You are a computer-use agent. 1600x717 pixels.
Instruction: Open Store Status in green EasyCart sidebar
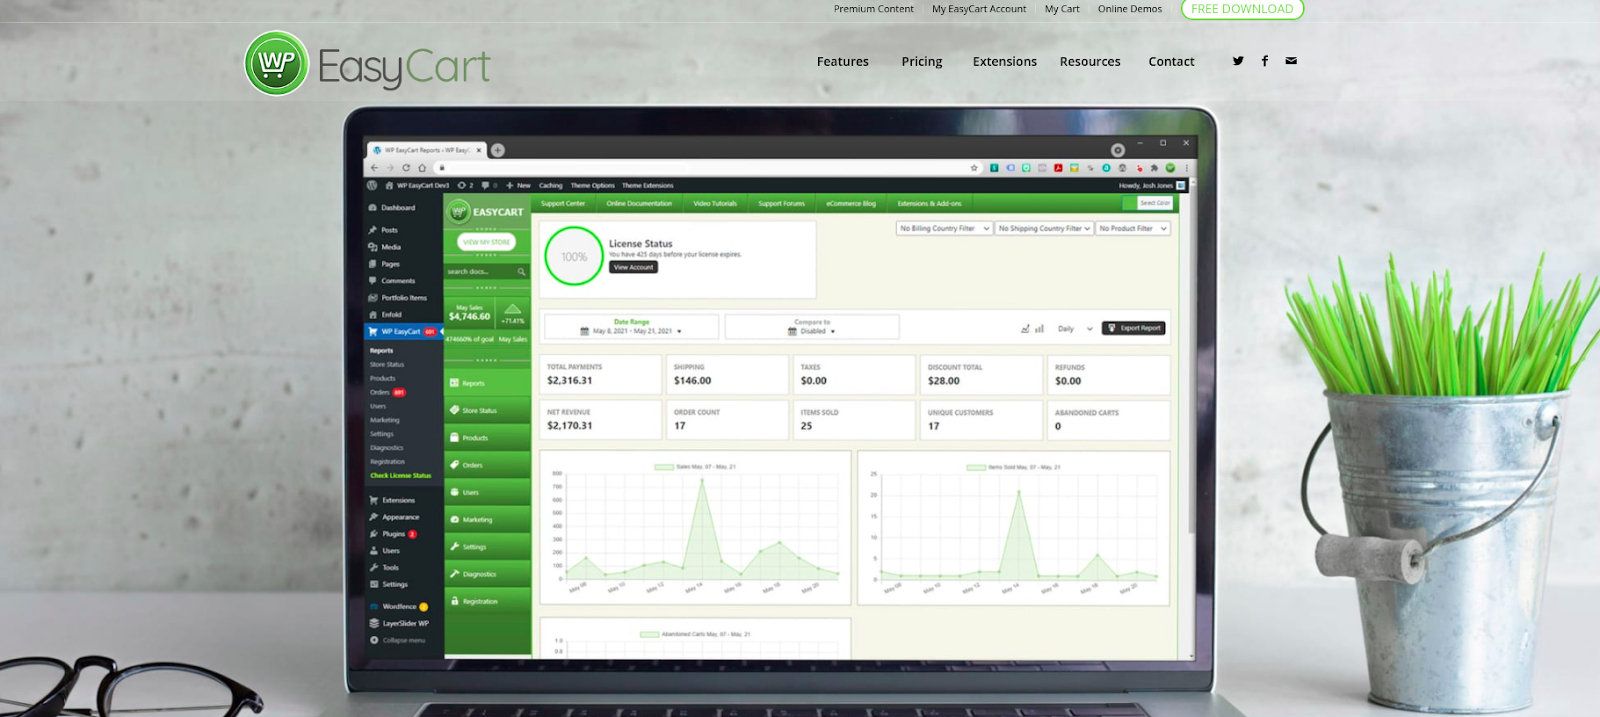[x=487, y=410]
